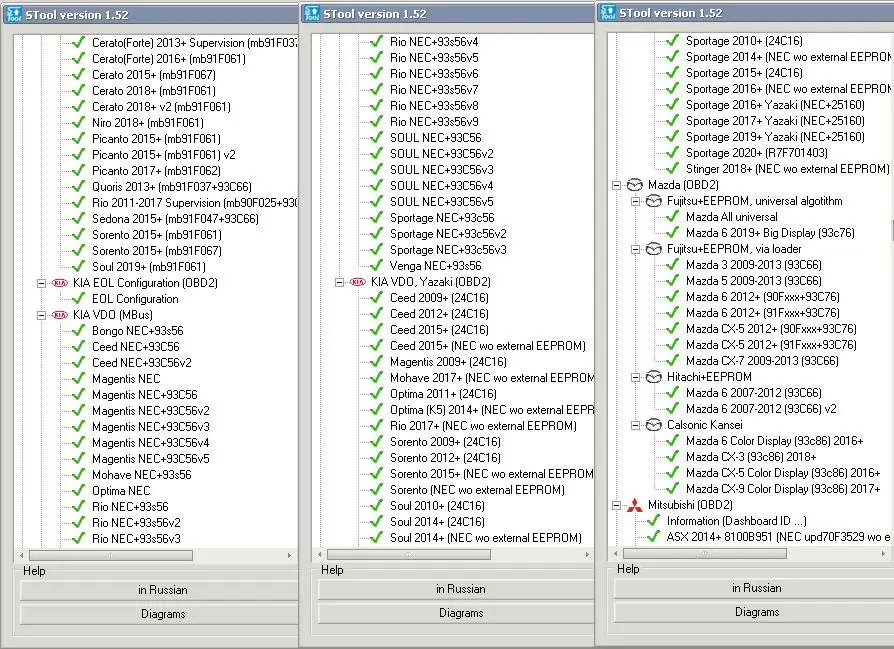This screenshot has width=894, height=649.
Task: Select Sorento 2012+ (24C16)
Action: 445,457
